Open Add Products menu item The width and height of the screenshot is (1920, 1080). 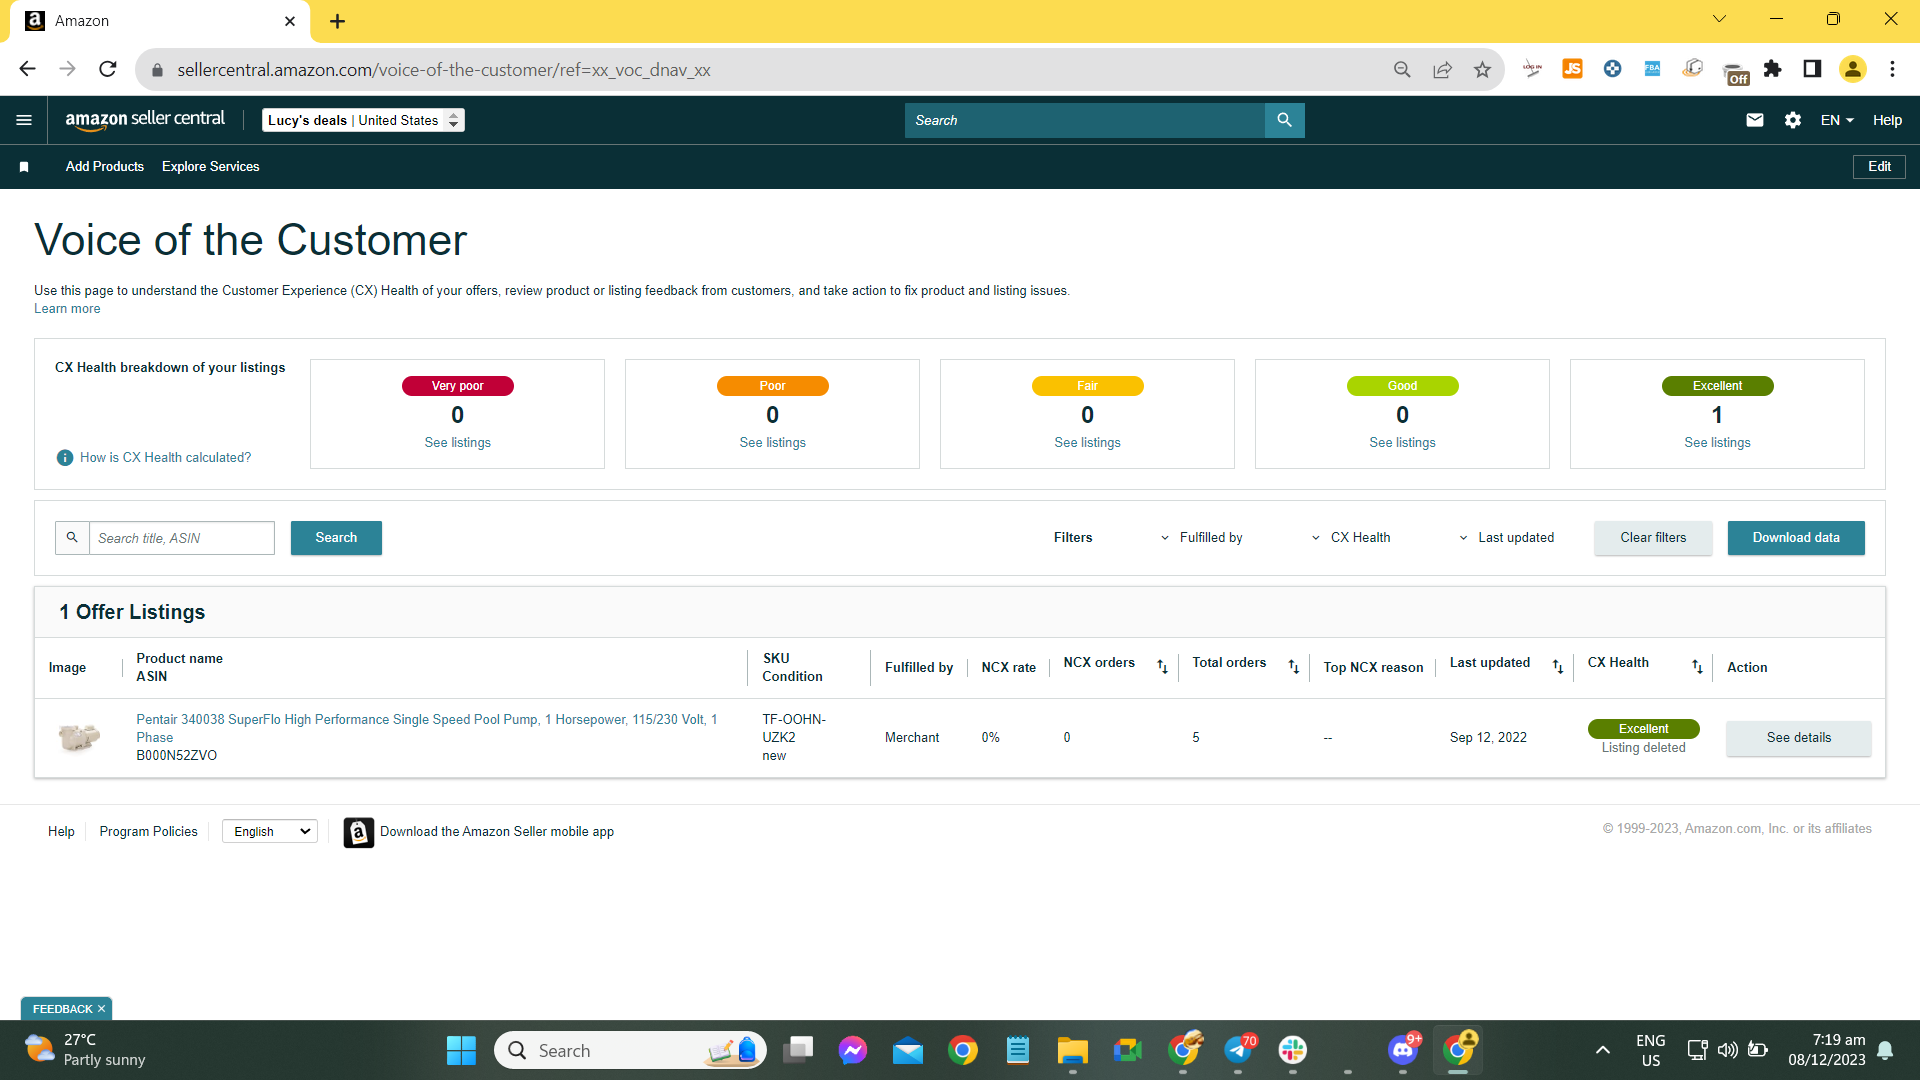[x=105, y=167]
